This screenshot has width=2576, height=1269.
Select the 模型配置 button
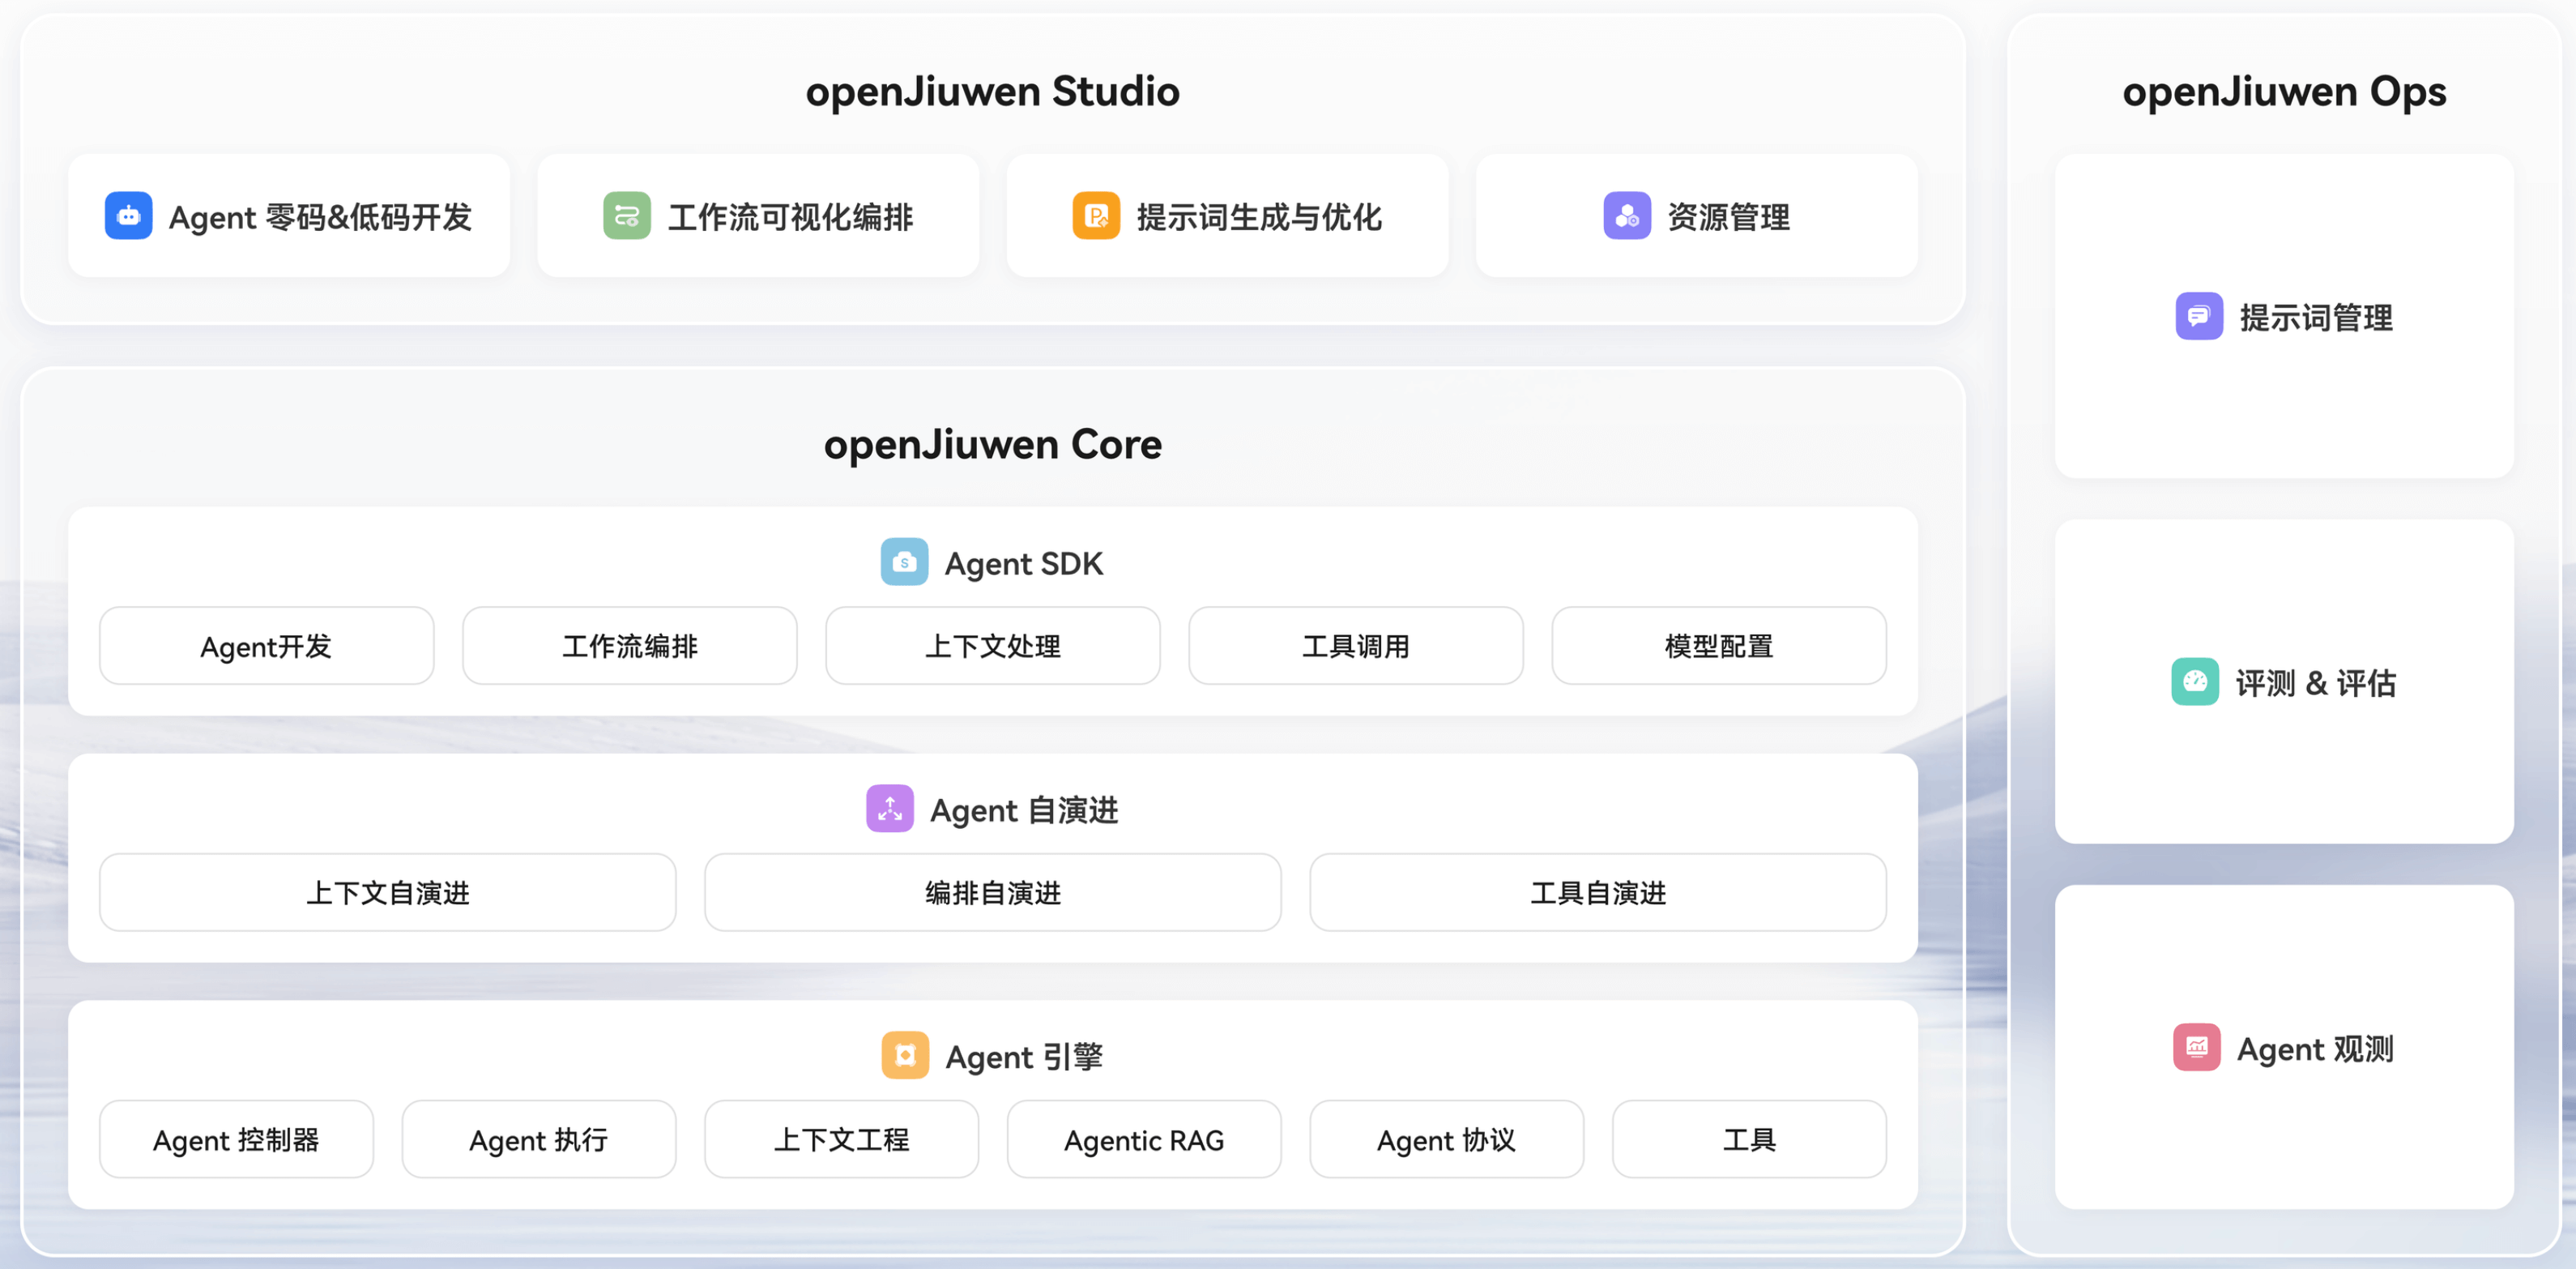[1718, 646]
